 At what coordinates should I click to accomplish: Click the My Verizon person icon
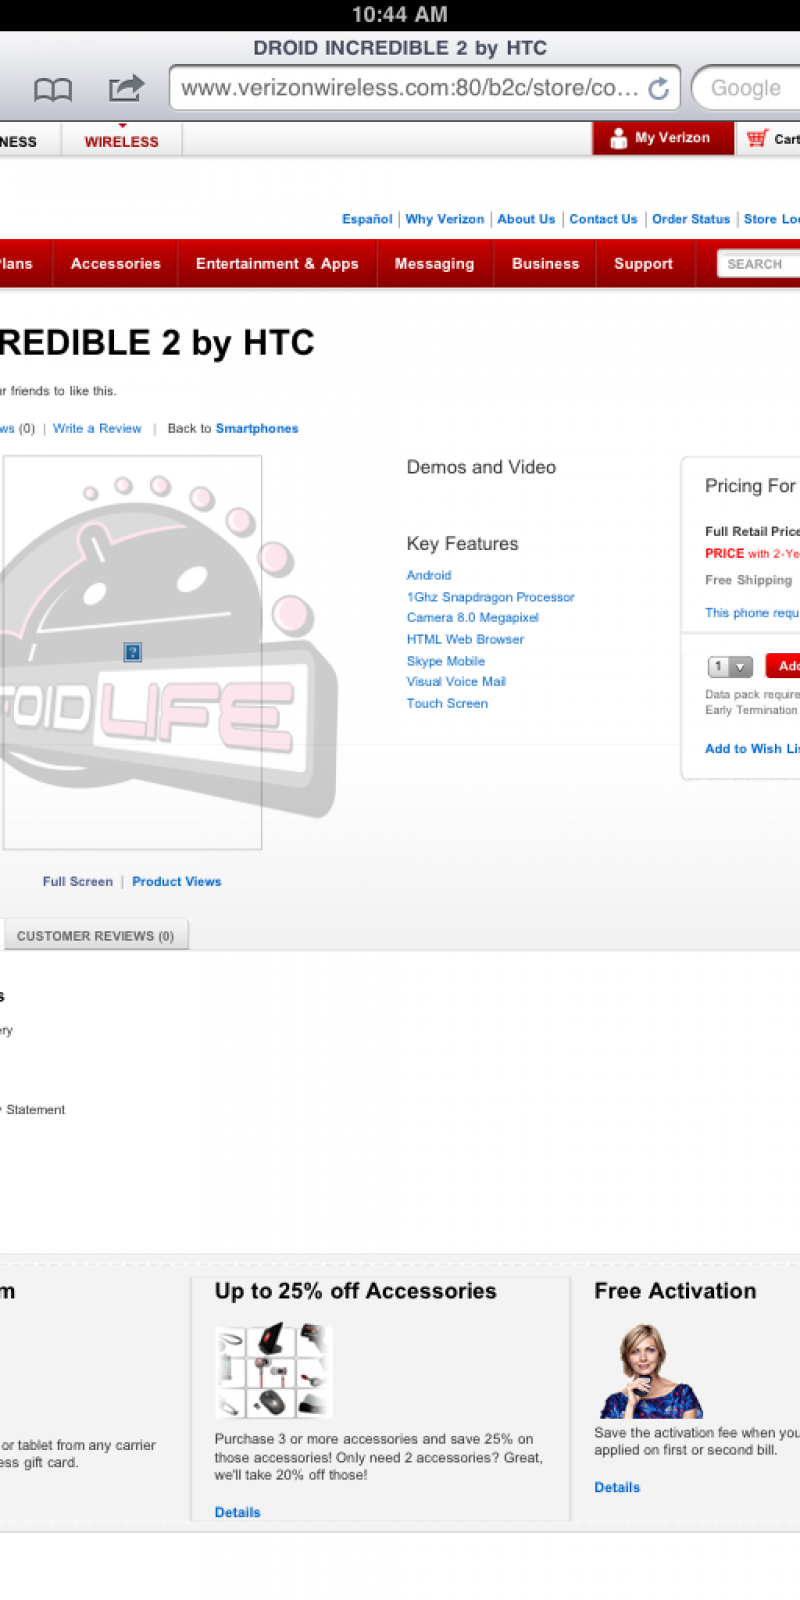tap(618, 138)
